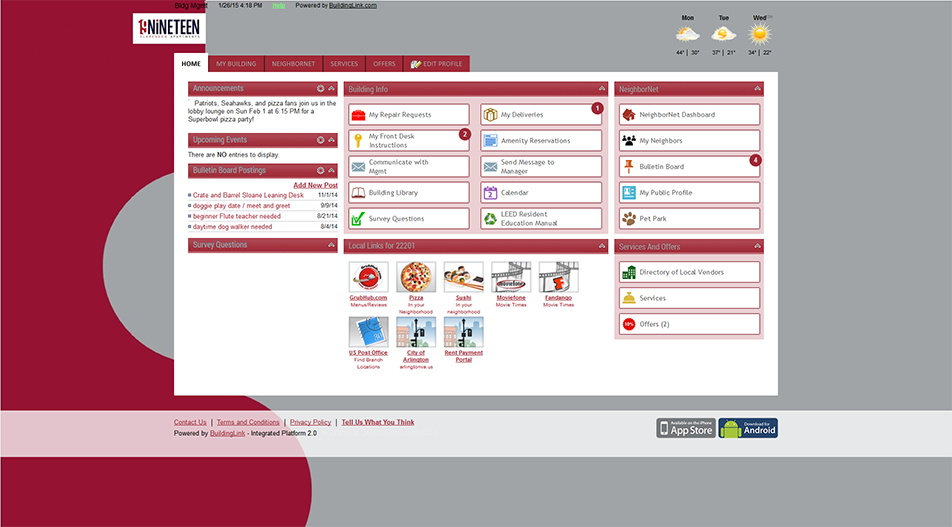This screenshot has height=527, width=952.
Task: Open My Public Profile card icon
Action: [629, 193]
